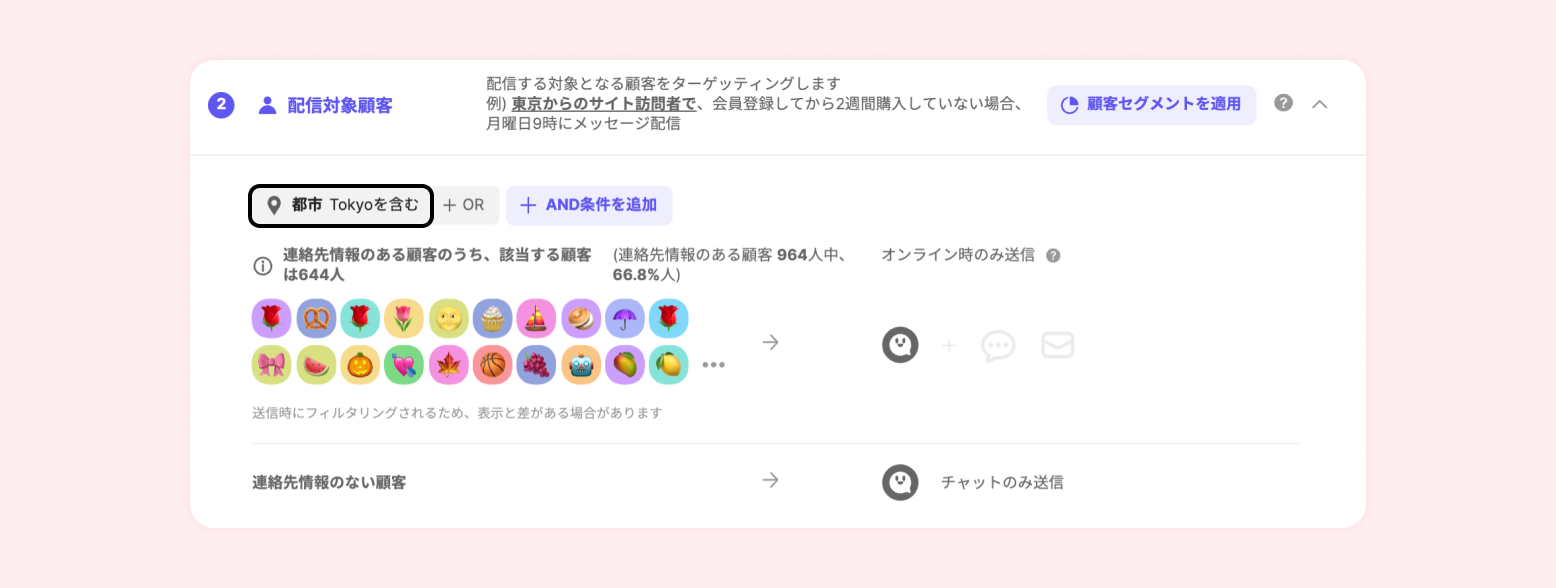The image size is (1556, 588).
Task: Click AND条件を追加 button
Action: (589, 205)
